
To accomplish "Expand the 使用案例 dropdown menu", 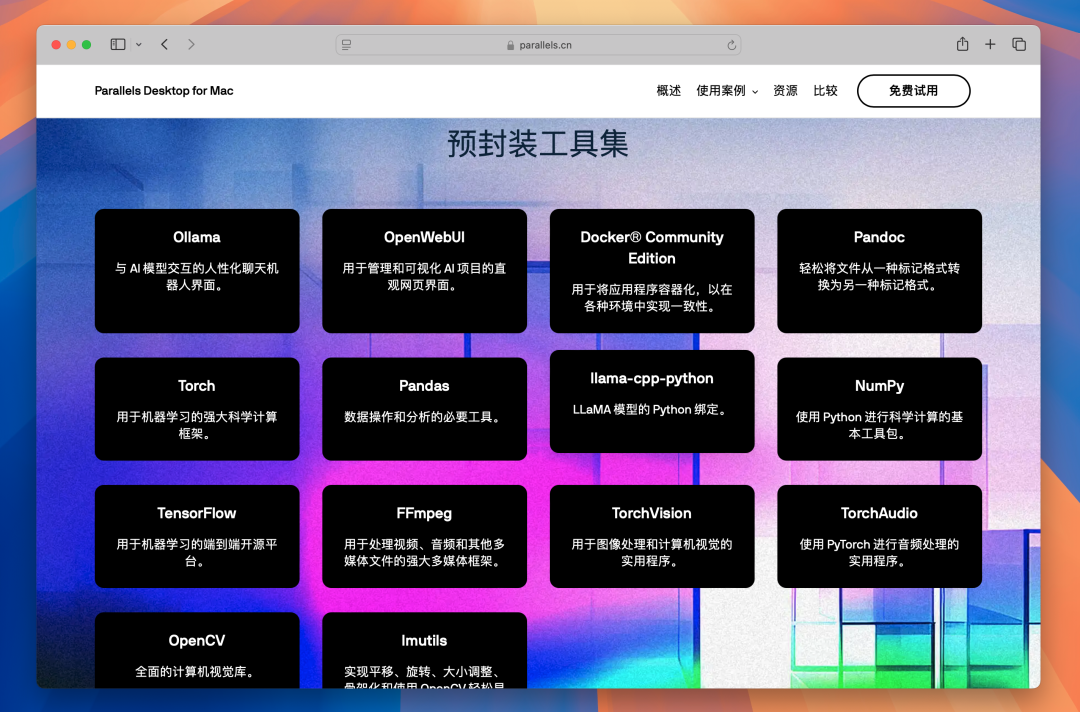I will (727, 91).
